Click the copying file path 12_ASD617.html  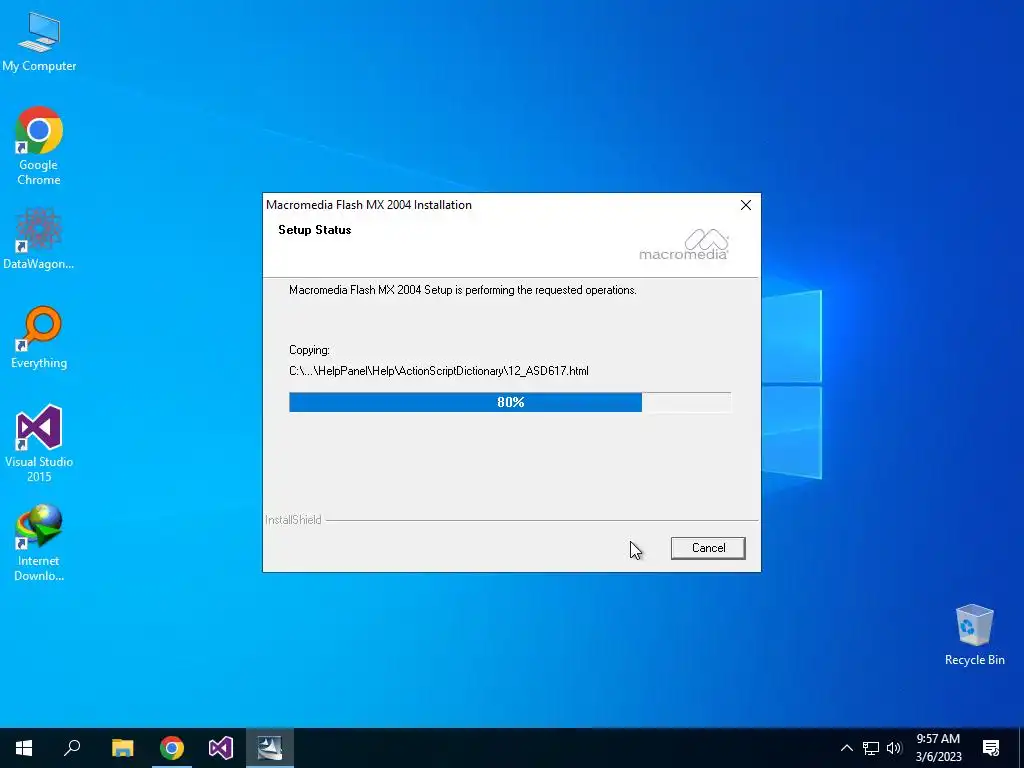439,371
